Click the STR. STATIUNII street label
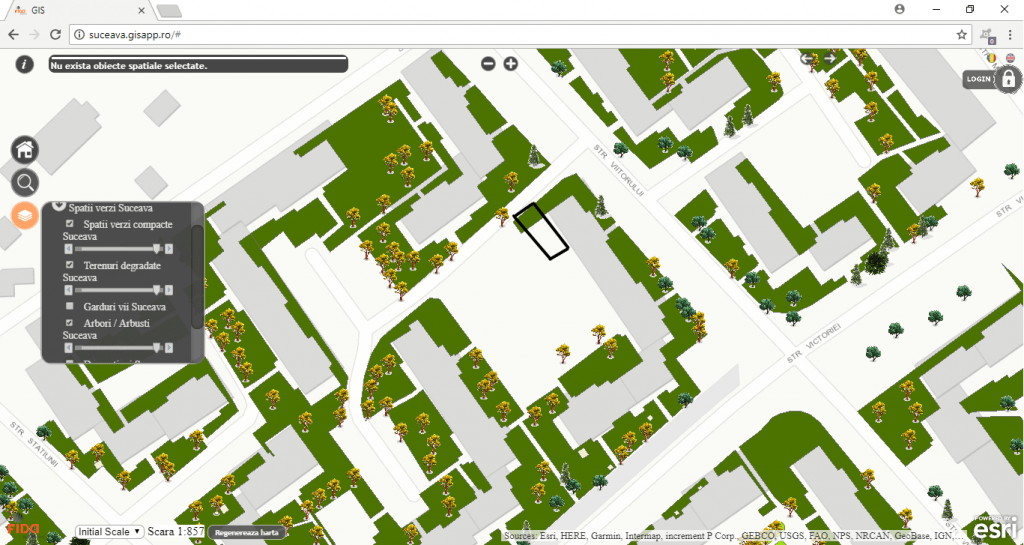 pyautogui.click(x=35, y=444)
